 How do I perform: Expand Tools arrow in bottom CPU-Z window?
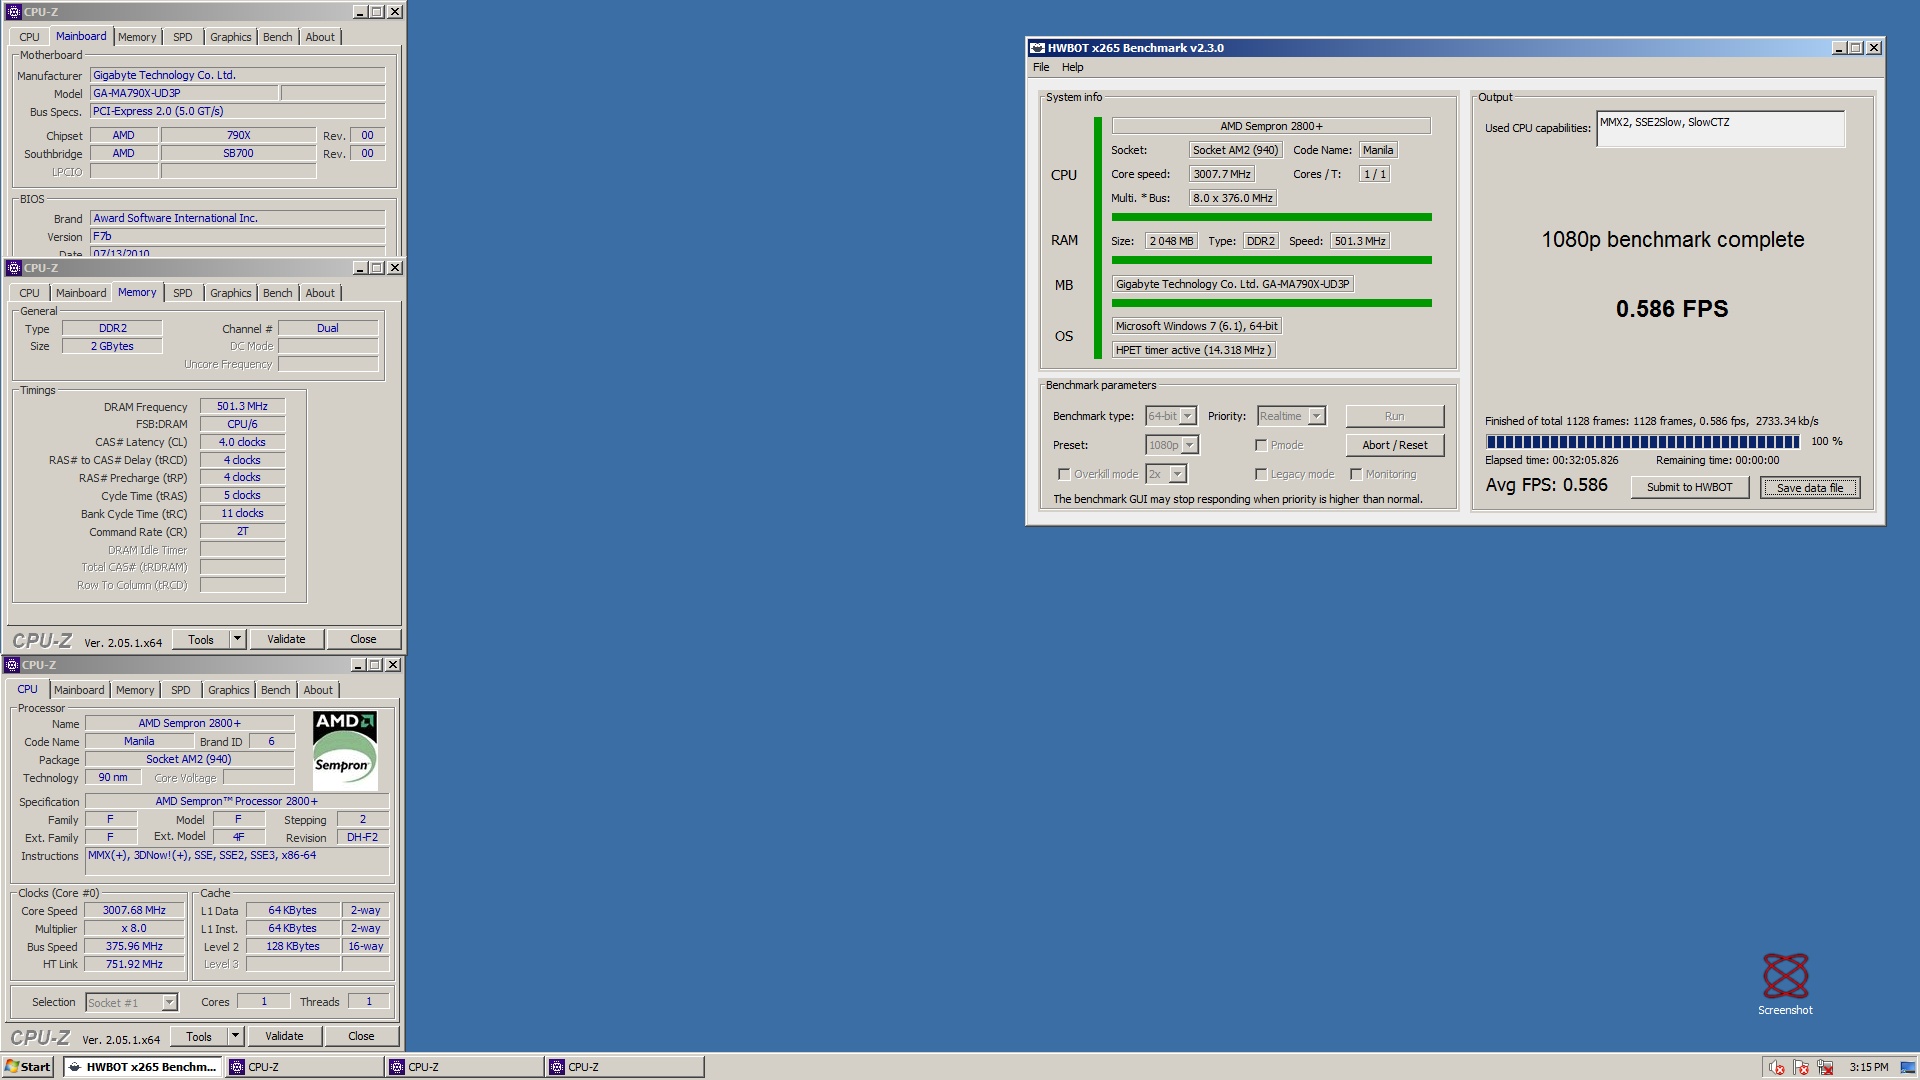pyautogui.click(x=235, y=1036)
